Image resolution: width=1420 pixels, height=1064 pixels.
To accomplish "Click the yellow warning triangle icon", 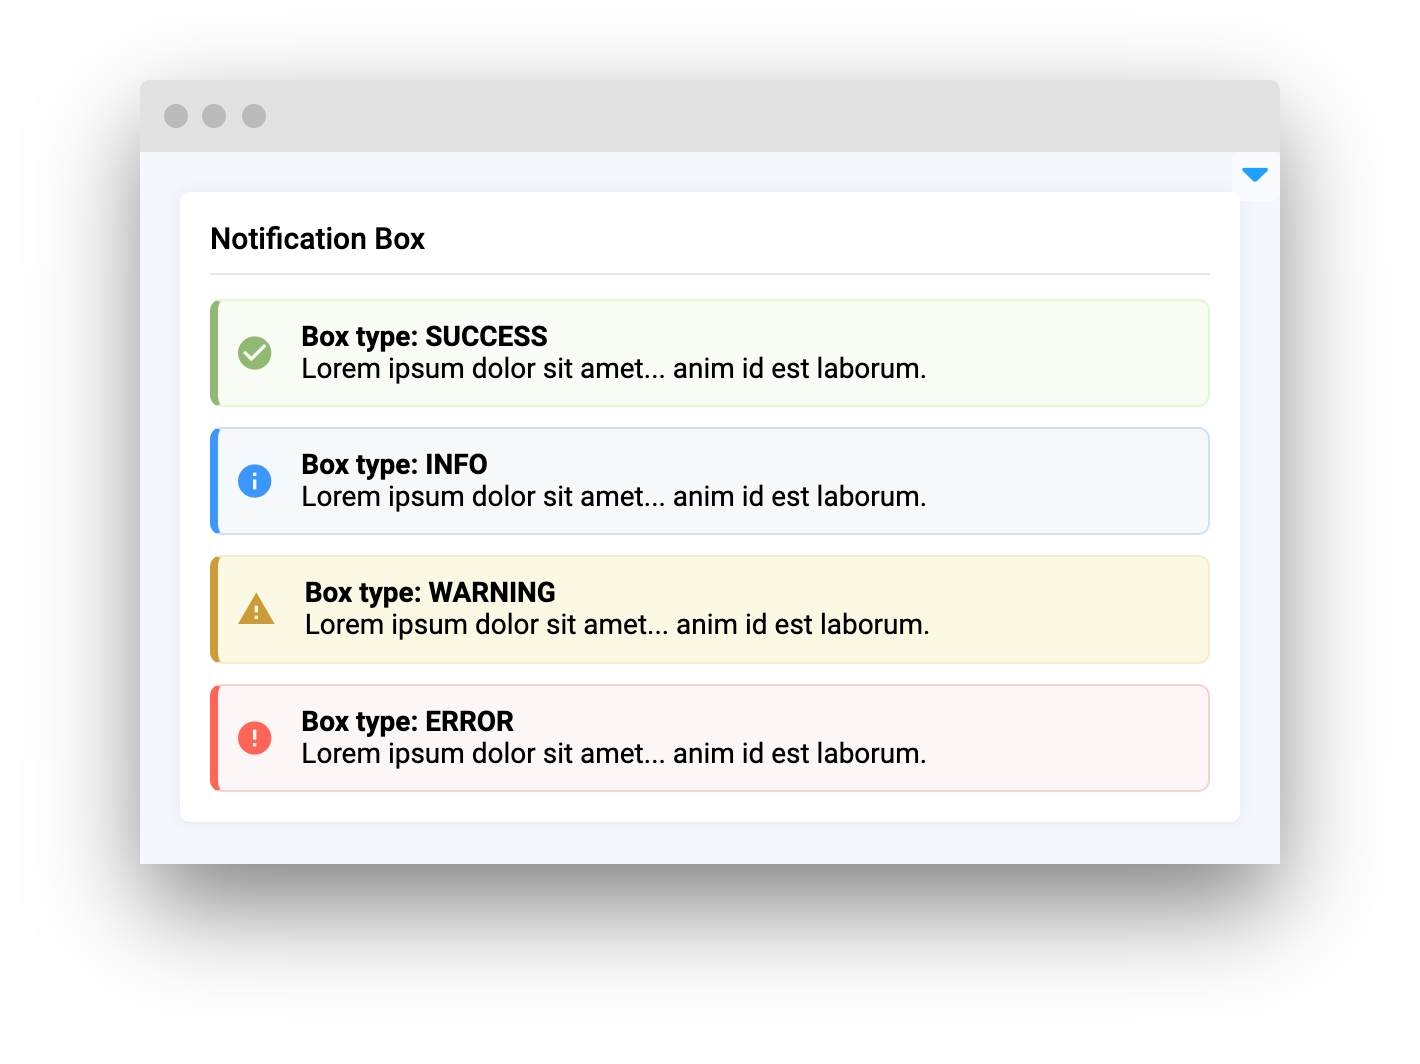I will [x=256, y=609].
